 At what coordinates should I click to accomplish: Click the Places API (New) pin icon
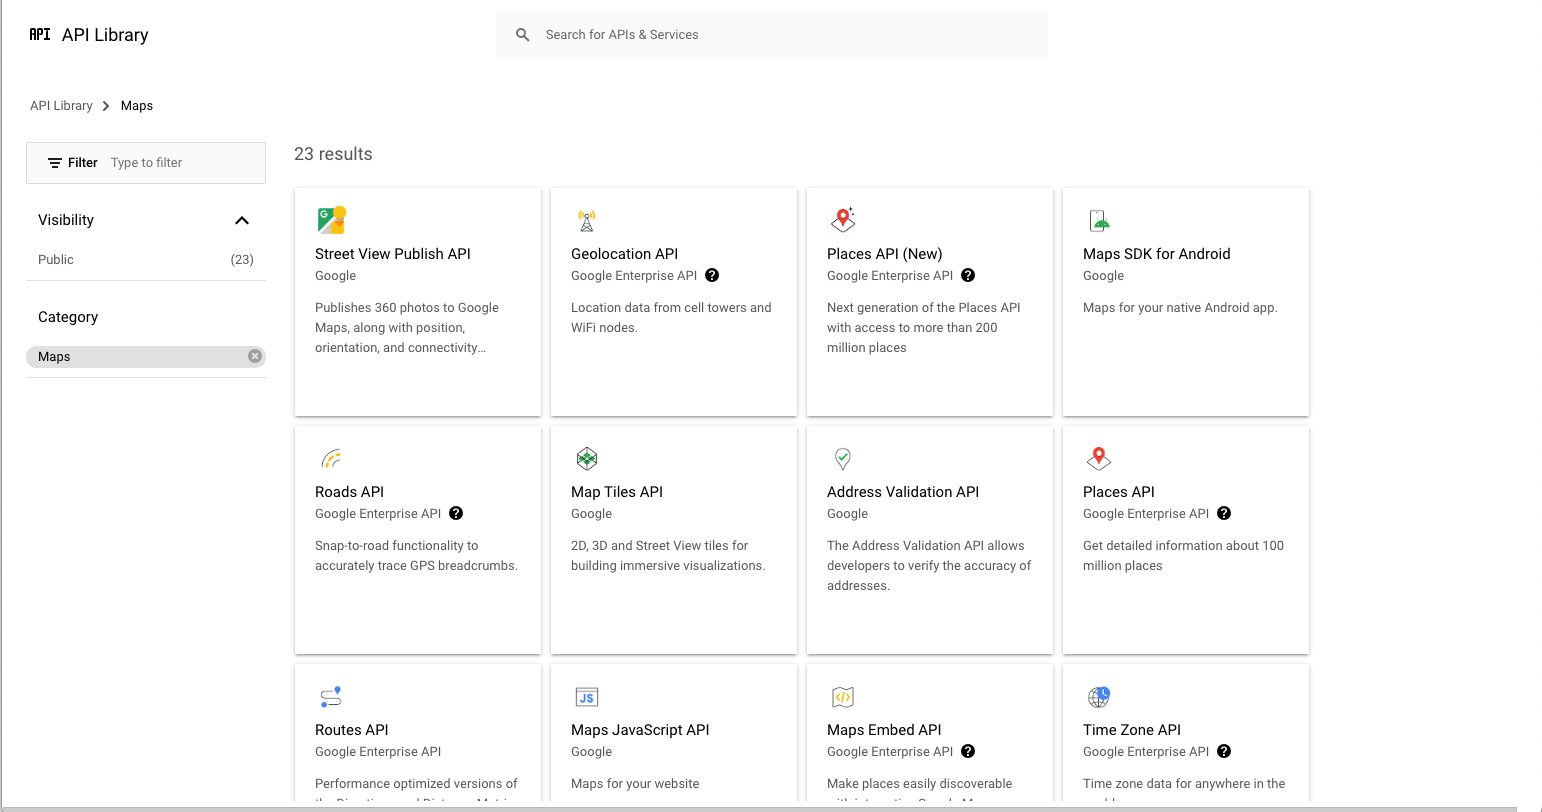click(x=843, y=220)
